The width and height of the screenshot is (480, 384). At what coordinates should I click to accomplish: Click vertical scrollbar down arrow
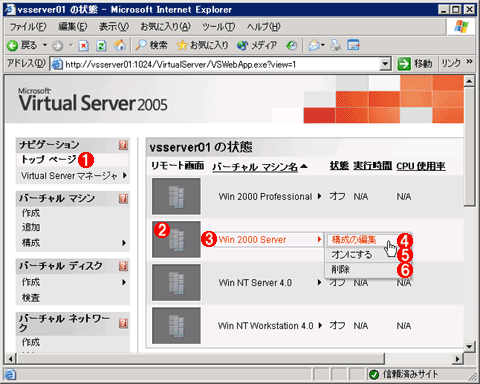[x=469, y=347]
